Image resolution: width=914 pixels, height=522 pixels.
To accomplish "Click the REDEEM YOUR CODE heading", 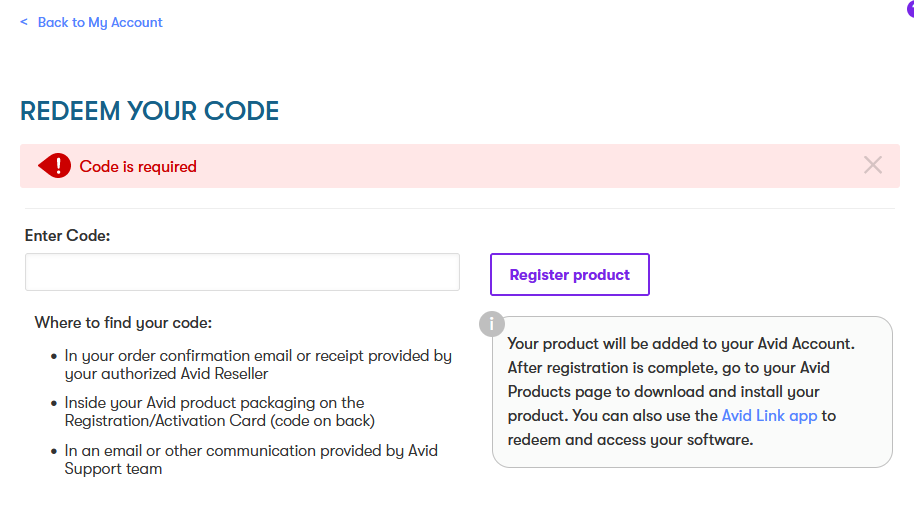I will [150, 111].
